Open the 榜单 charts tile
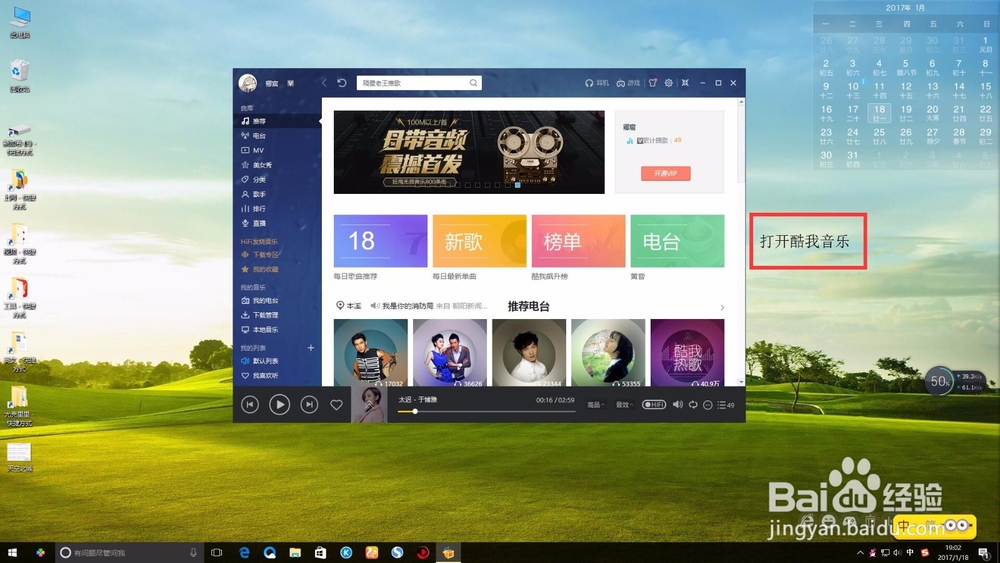Image resolution: width=1000 pixels, height=563 pixels. click(x=578, y=241)
